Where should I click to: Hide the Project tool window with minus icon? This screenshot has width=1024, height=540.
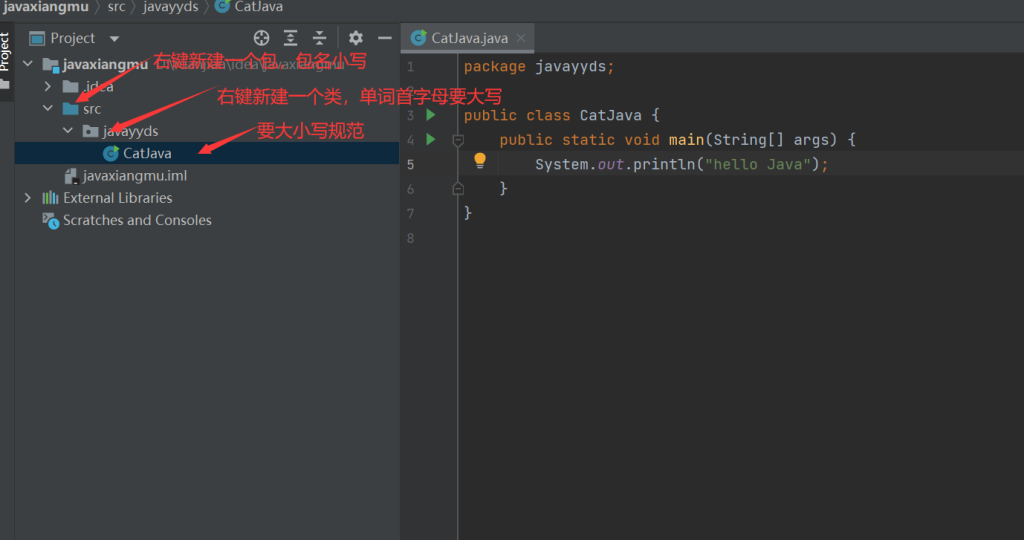click(x=385, y=38)
